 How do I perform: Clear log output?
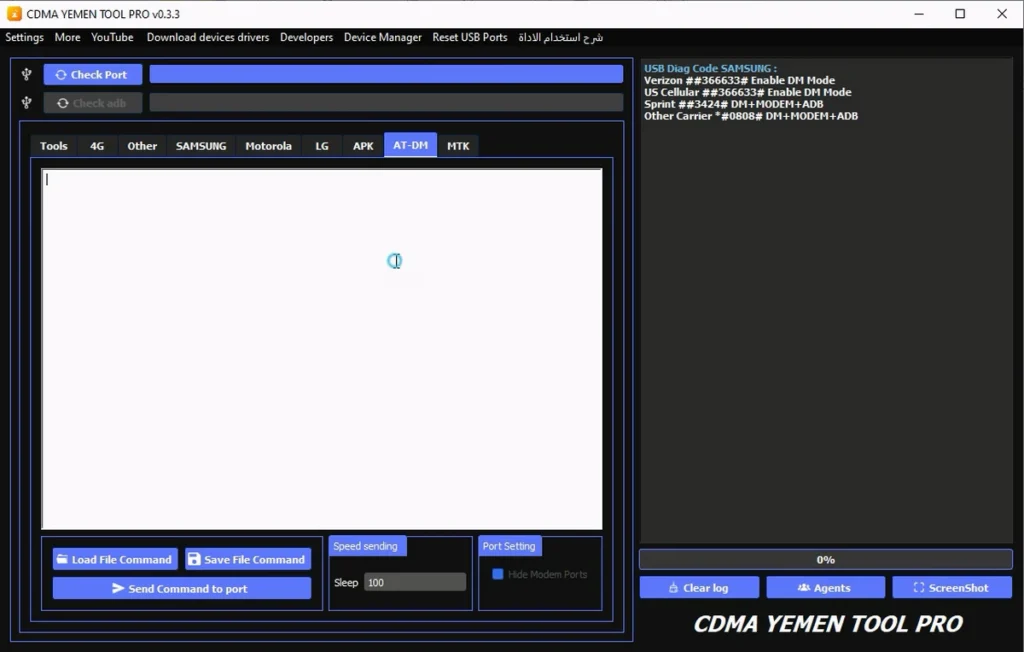[699, 587]
